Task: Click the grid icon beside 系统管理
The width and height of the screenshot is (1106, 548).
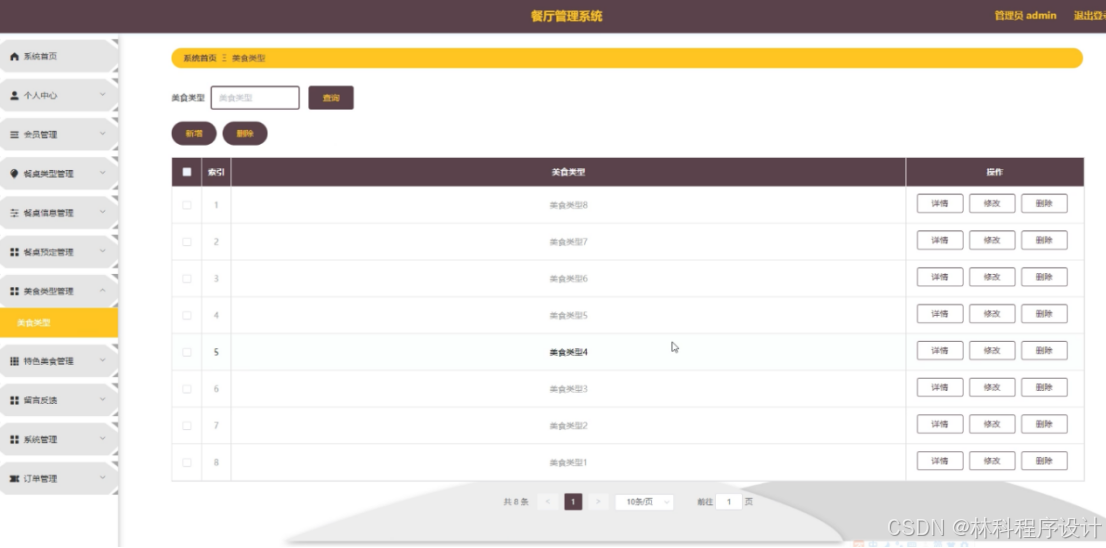Action: (14, 439)
